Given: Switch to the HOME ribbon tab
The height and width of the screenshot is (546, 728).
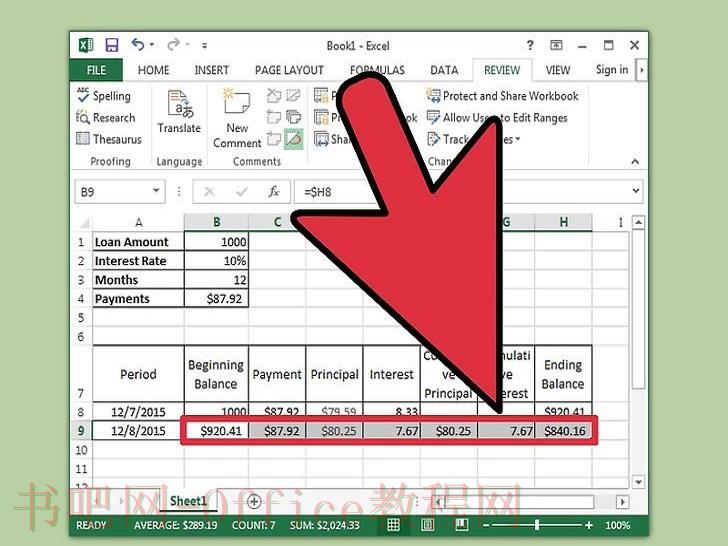Looking at the screenshot, I should [153, 70].
